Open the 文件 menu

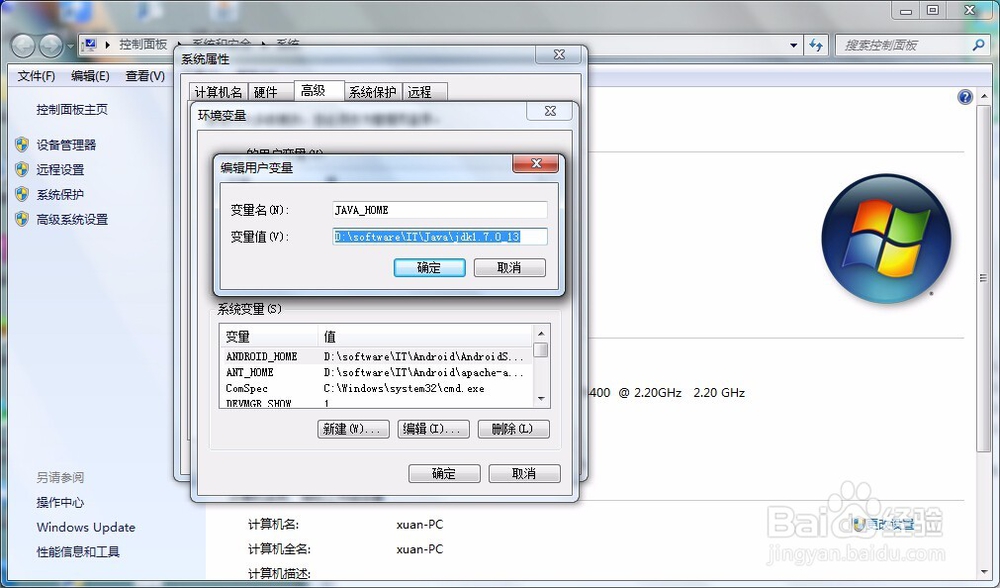click(x=35, y=76)
